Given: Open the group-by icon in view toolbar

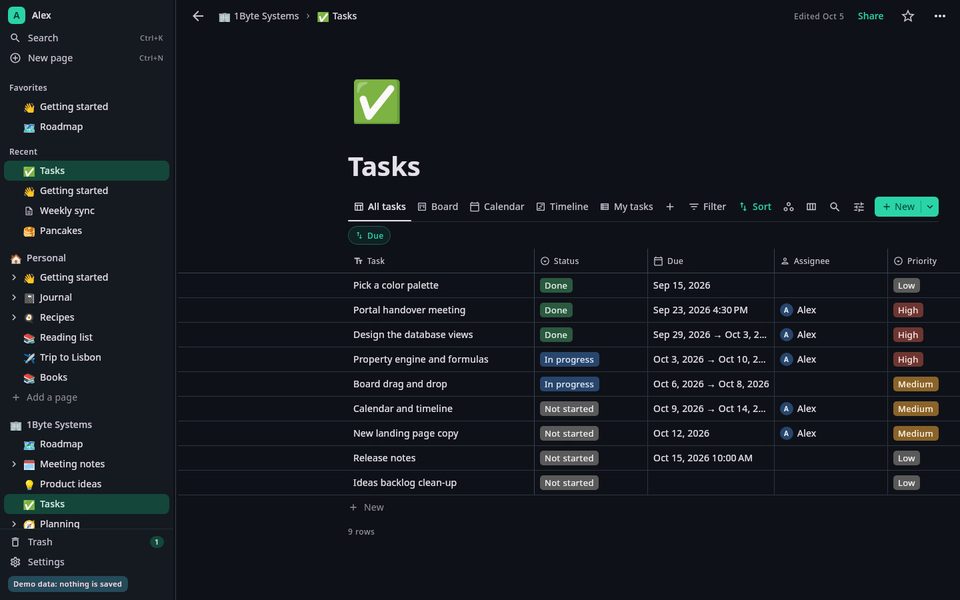Looking at the screenshot, I should click(x=789, y=207).
